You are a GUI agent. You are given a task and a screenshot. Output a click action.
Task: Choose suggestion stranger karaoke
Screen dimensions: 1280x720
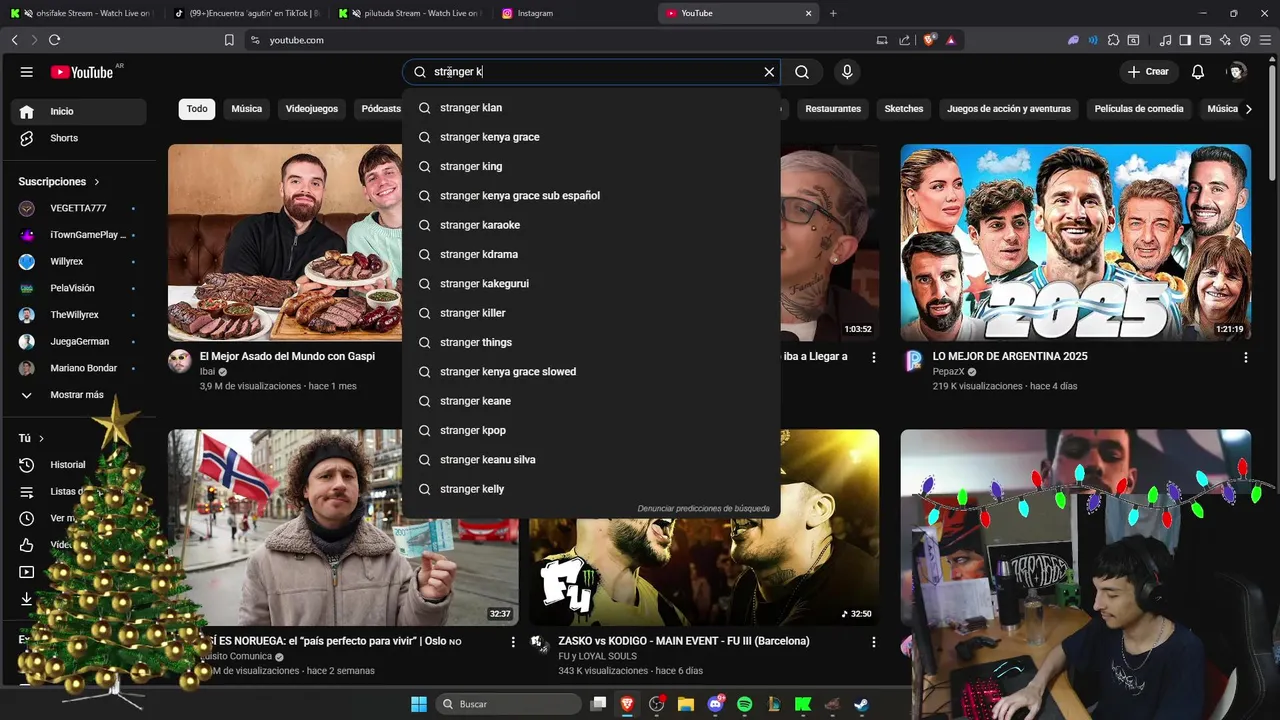(x=591, y=225)
